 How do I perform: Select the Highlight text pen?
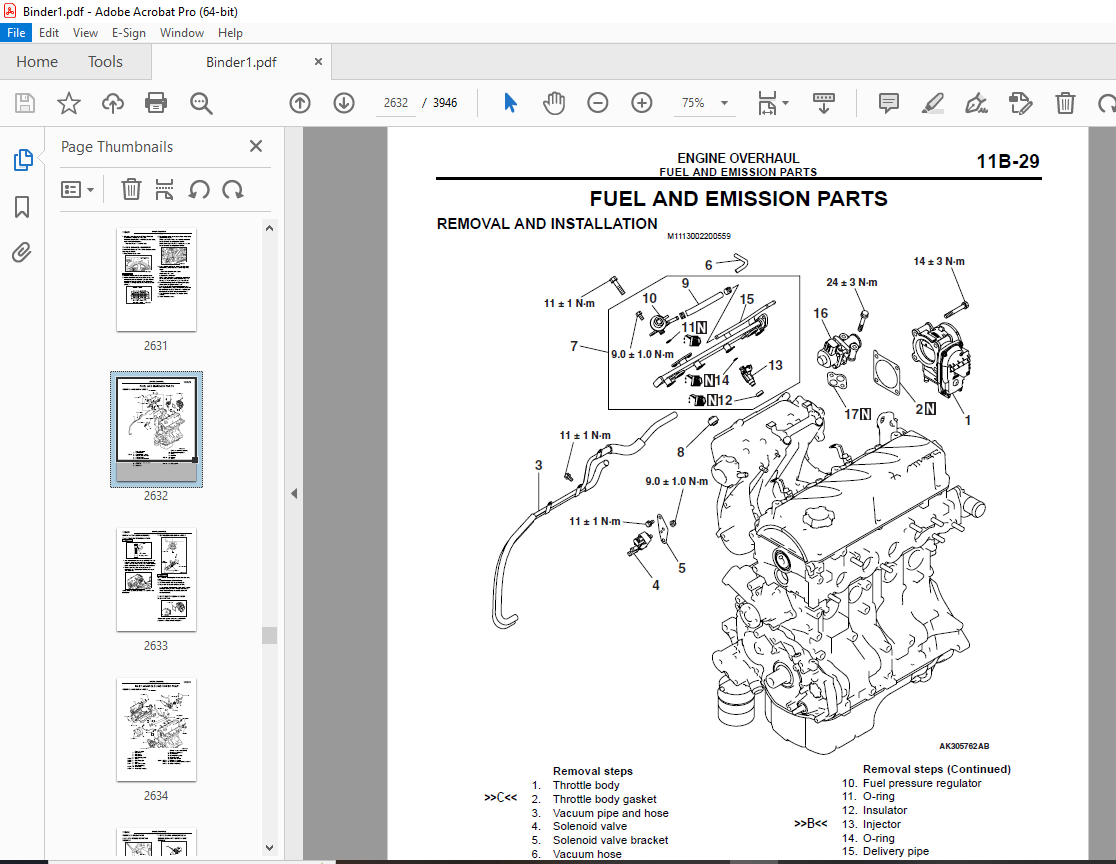[x=932, y=103]
